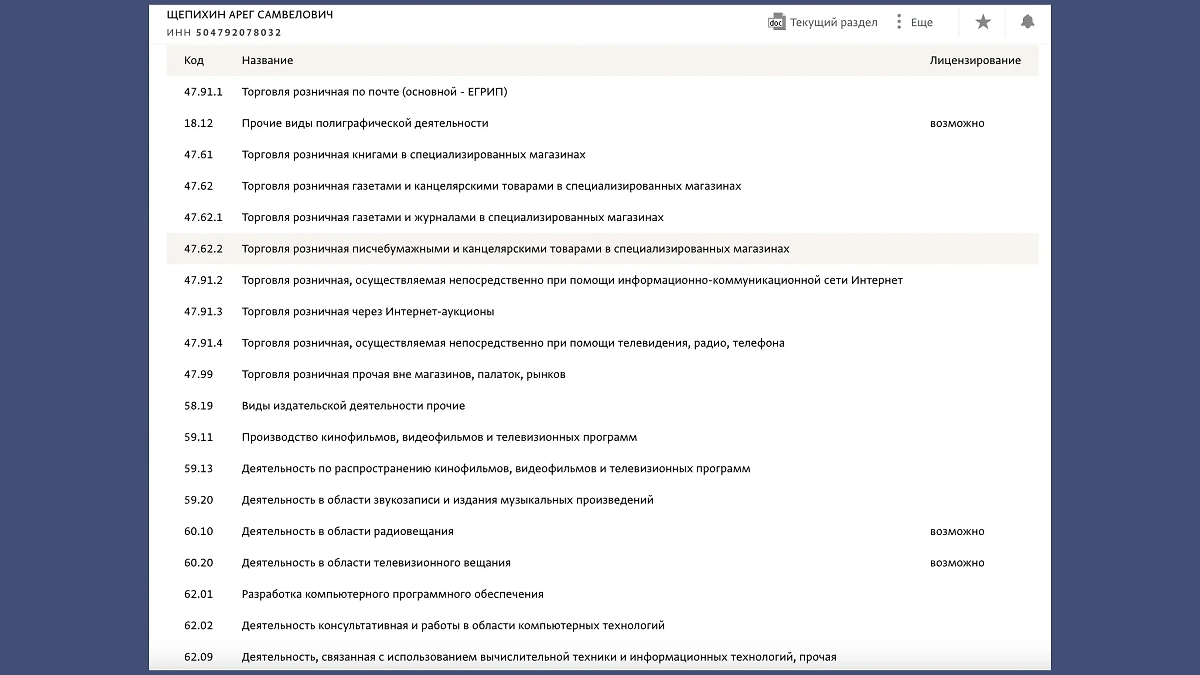
Task: Select the Internet-auctions retail row 47.91.3
Action: tap(368, 312)
